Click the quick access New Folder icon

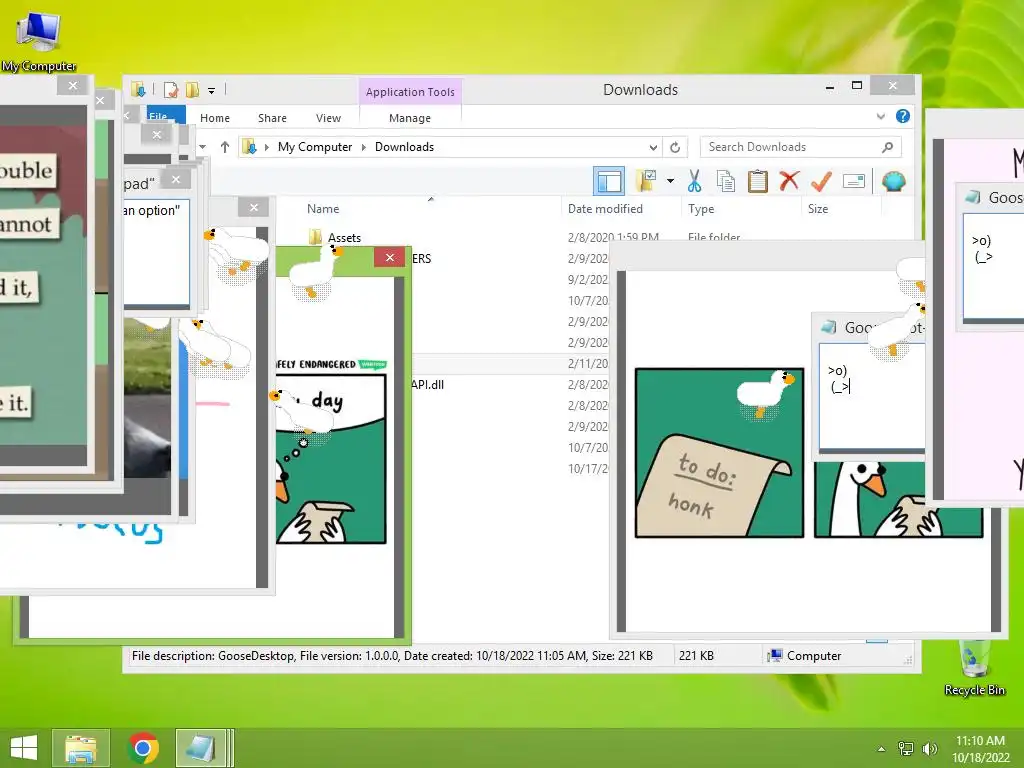click(192, 89)
